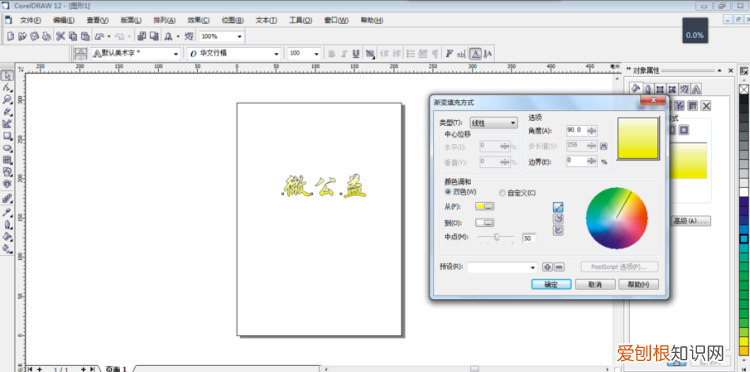Select the Interactive blend tool
Screen dimensions: 750x372
(x=7, y=199)
